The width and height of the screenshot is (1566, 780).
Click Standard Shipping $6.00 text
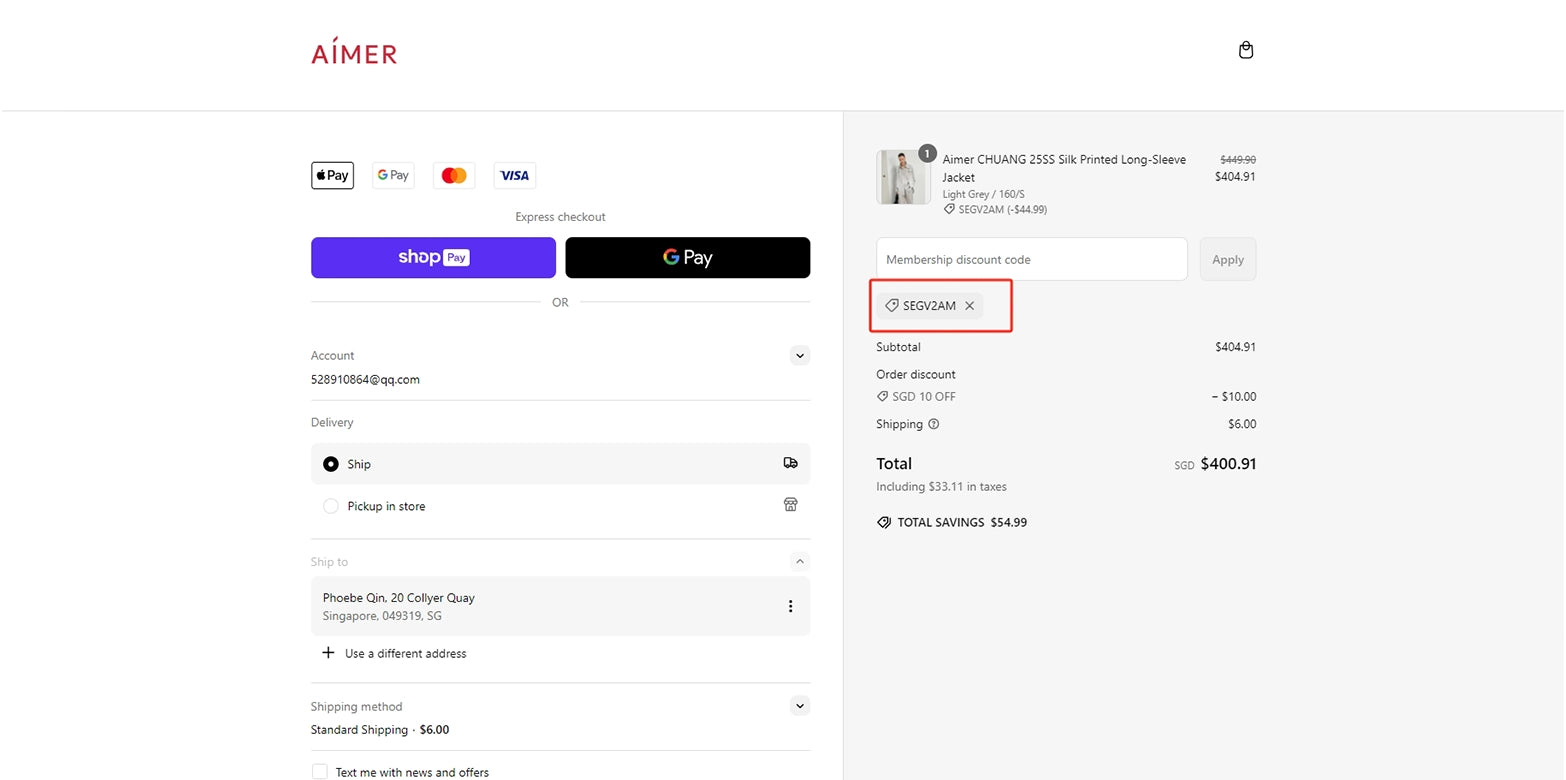[x=380, y=730]
